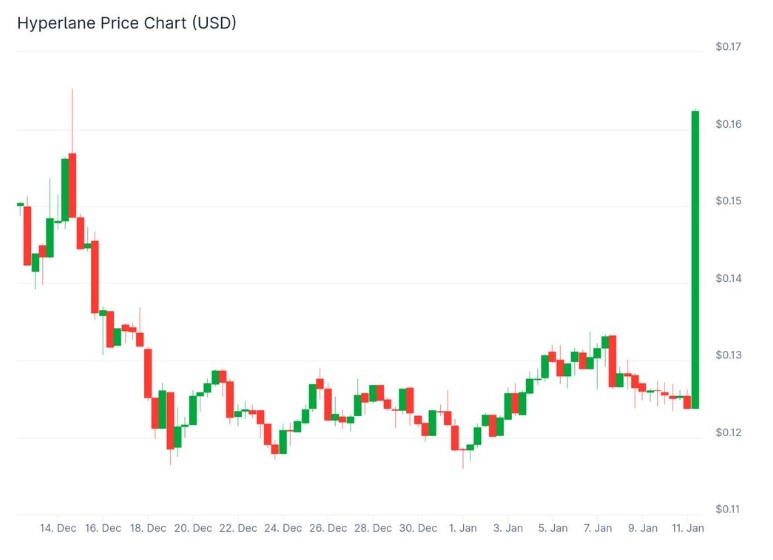Screen dimensions: 773x560
Task: Click the 18. Dec date label
Action: tap(148, 528)
